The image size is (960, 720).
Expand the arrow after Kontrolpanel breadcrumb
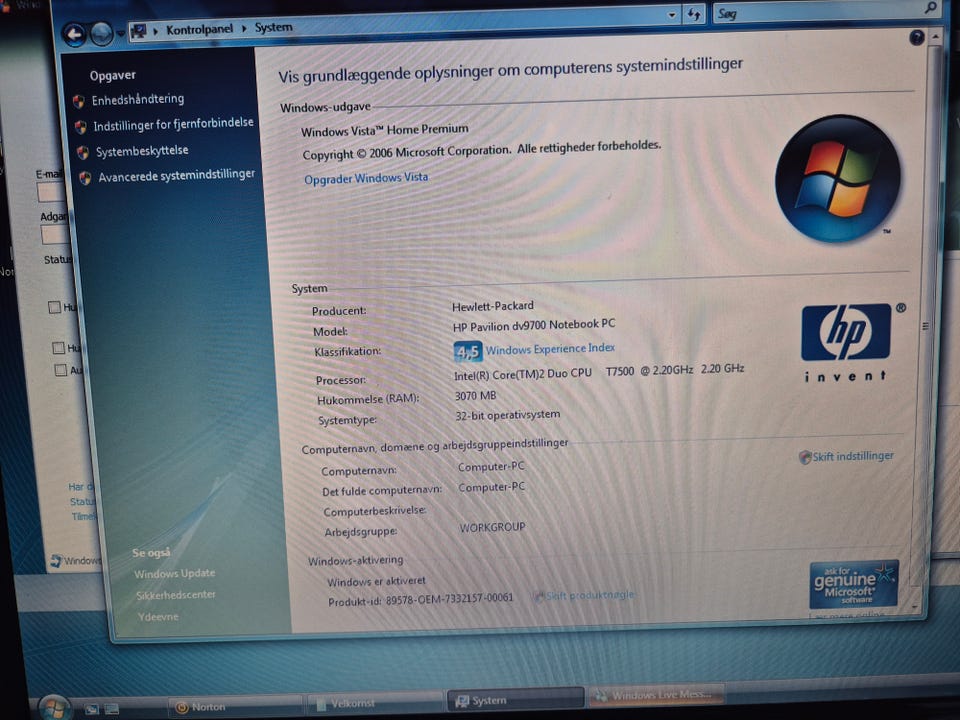pyautogui.click(x=244, y=29)
